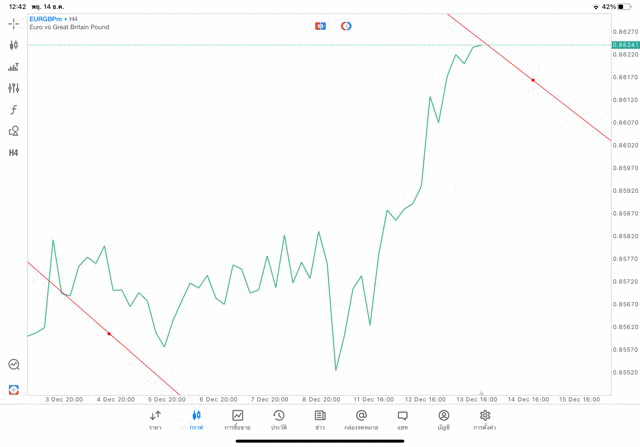Open the indicators list icon
Image resolution: width=640 pixels, height=447 pixels.
14,67
